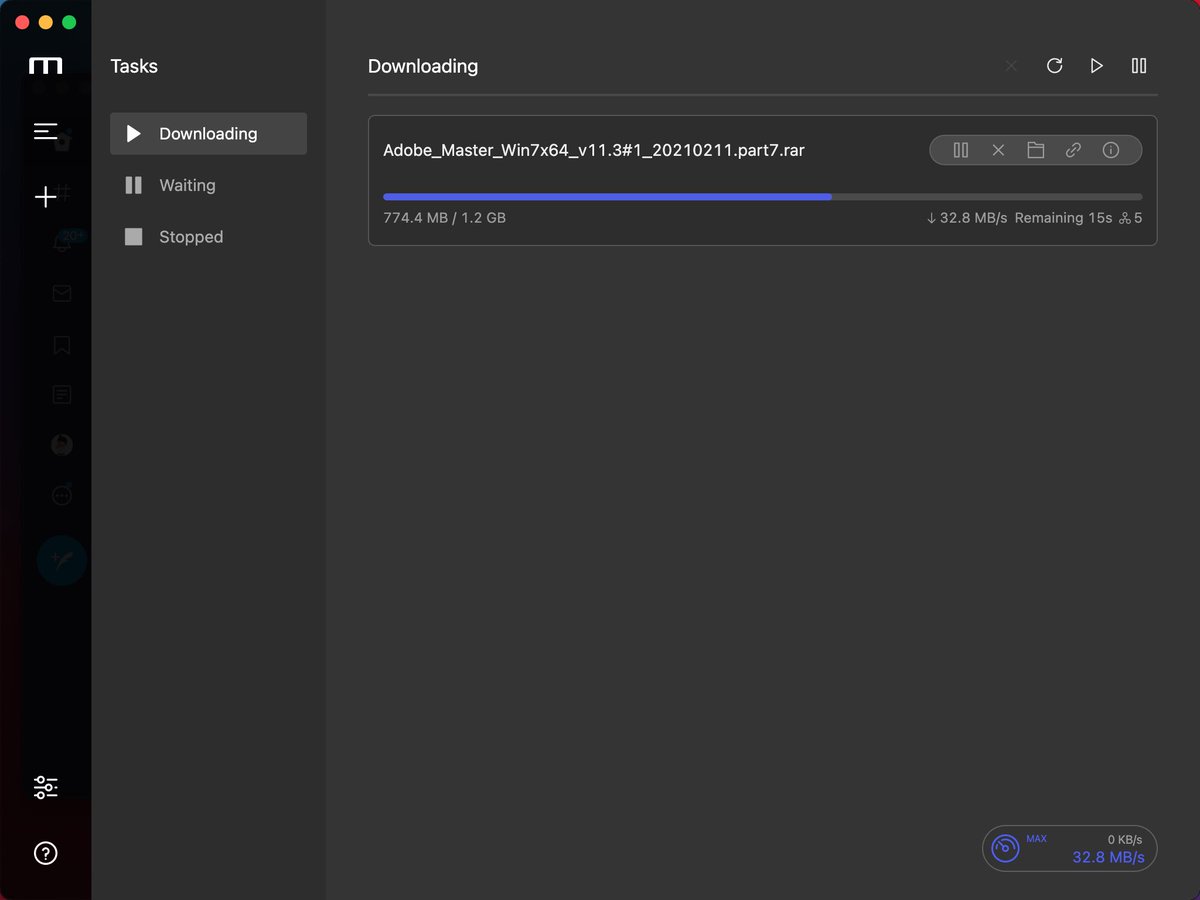Open the help question mark icon

(46, 853)
